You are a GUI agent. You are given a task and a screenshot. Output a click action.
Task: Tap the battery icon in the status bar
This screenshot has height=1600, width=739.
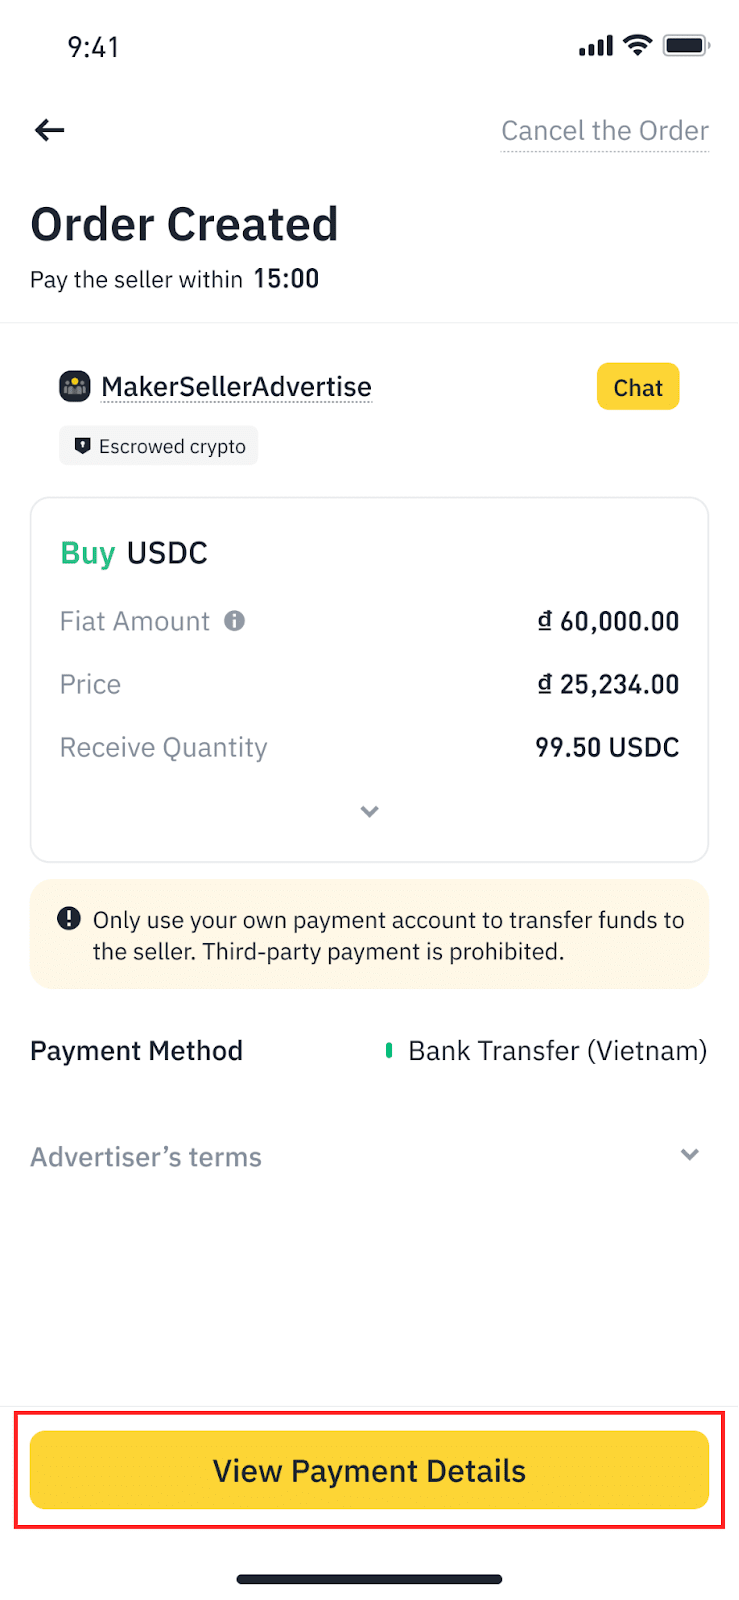[x=686, y=45]
